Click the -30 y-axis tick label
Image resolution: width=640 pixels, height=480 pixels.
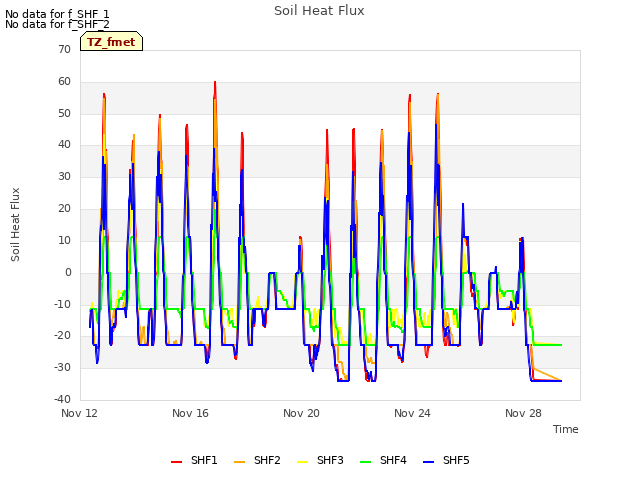pos(62,367)
